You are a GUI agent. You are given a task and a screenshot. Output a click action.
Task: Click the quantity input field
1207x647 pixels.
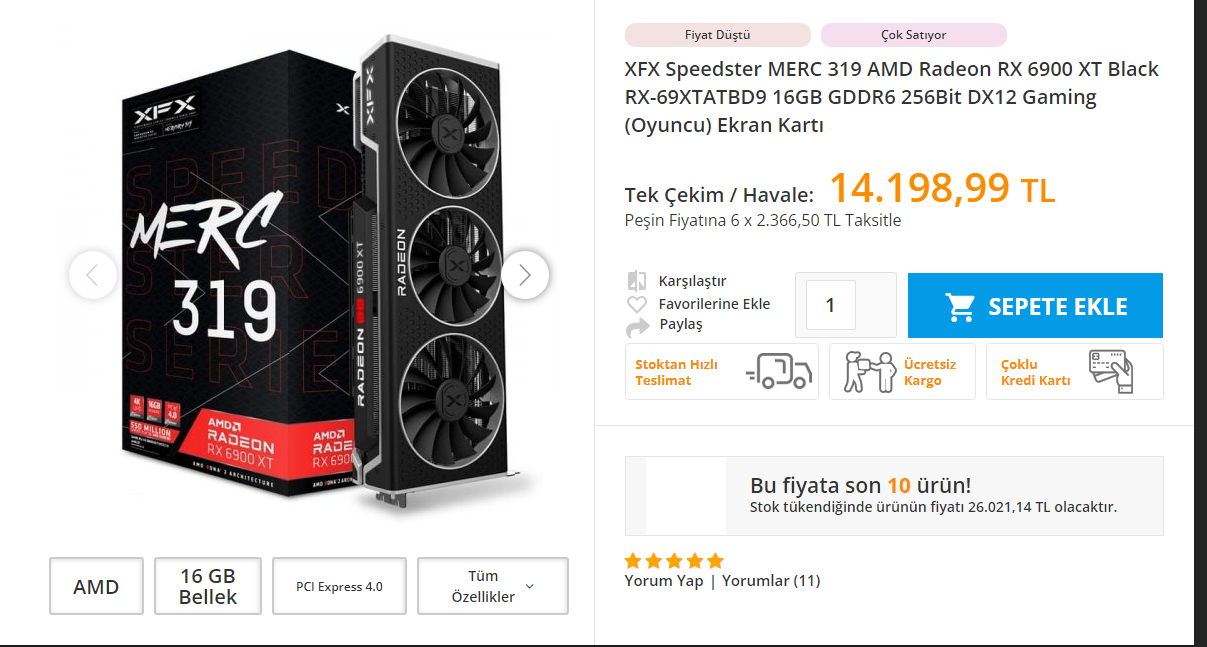pyautogui.click(x=831, y=305)
